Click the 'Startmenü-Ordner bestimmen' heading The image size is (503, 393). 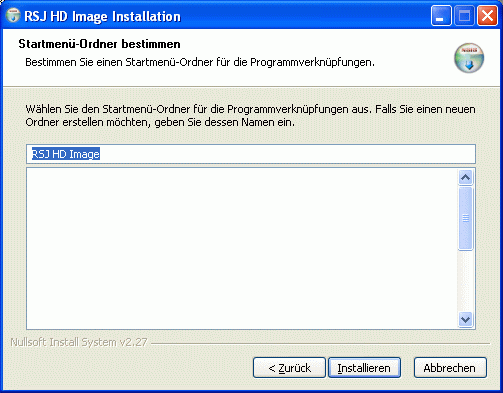pyautogui.click(x=99, y=44)
